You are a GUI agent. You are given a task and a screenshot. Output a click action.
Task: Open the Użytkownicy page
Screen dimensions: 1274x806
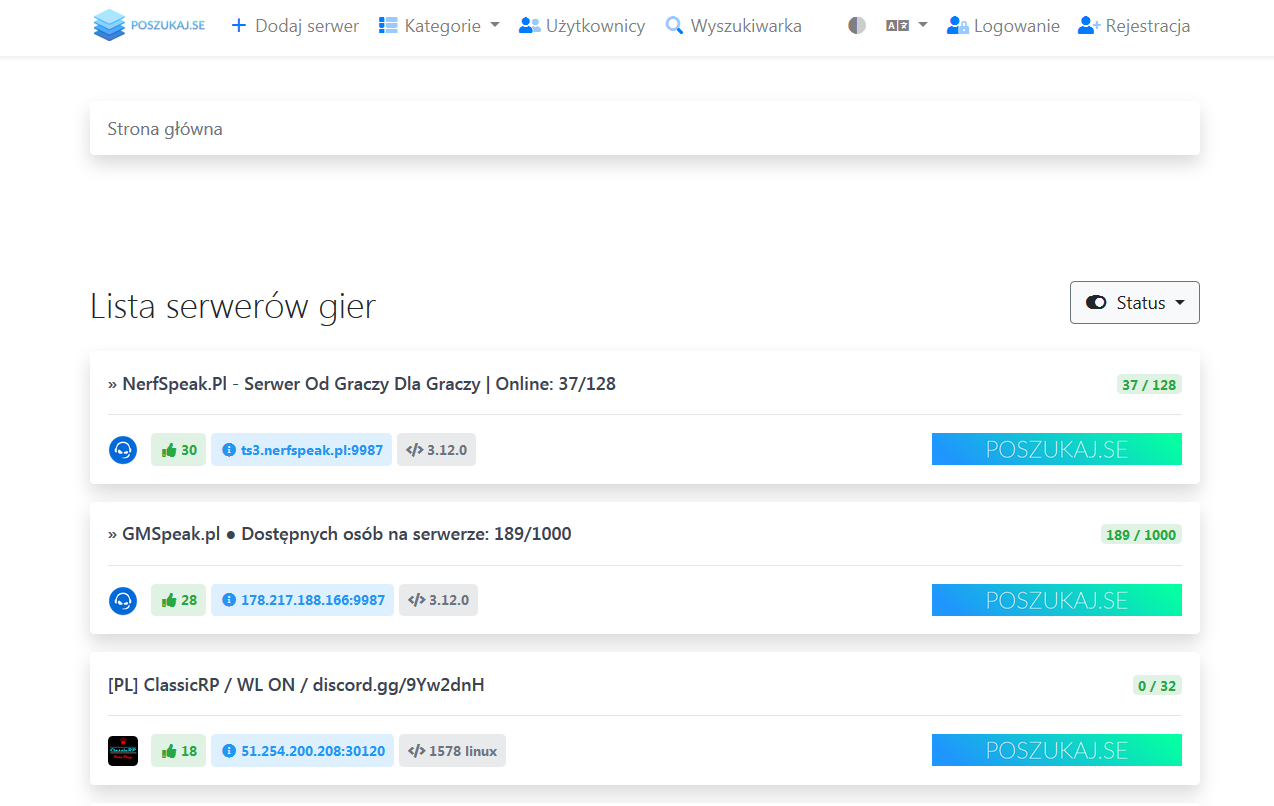[x=582, y=26]
